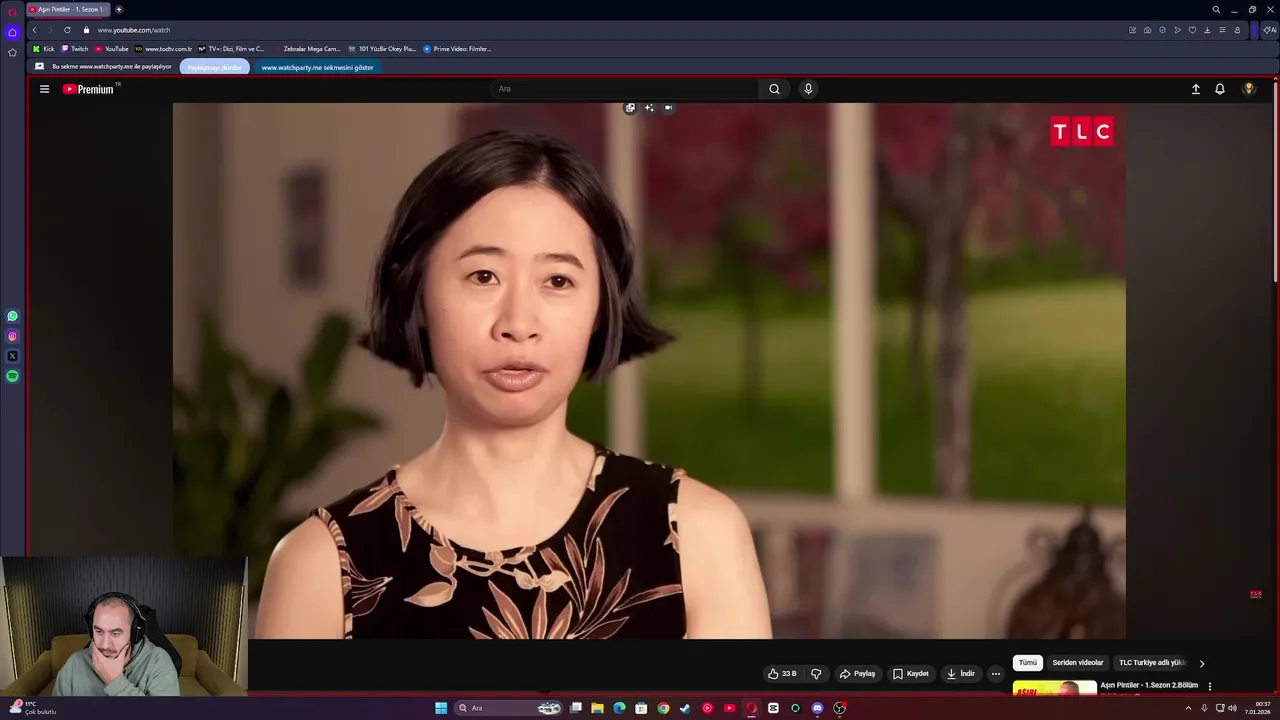Viewport: 1280px width, 720px height.
Task: Show hidden system tray icons chevron
Action: tap(1188, 708)
